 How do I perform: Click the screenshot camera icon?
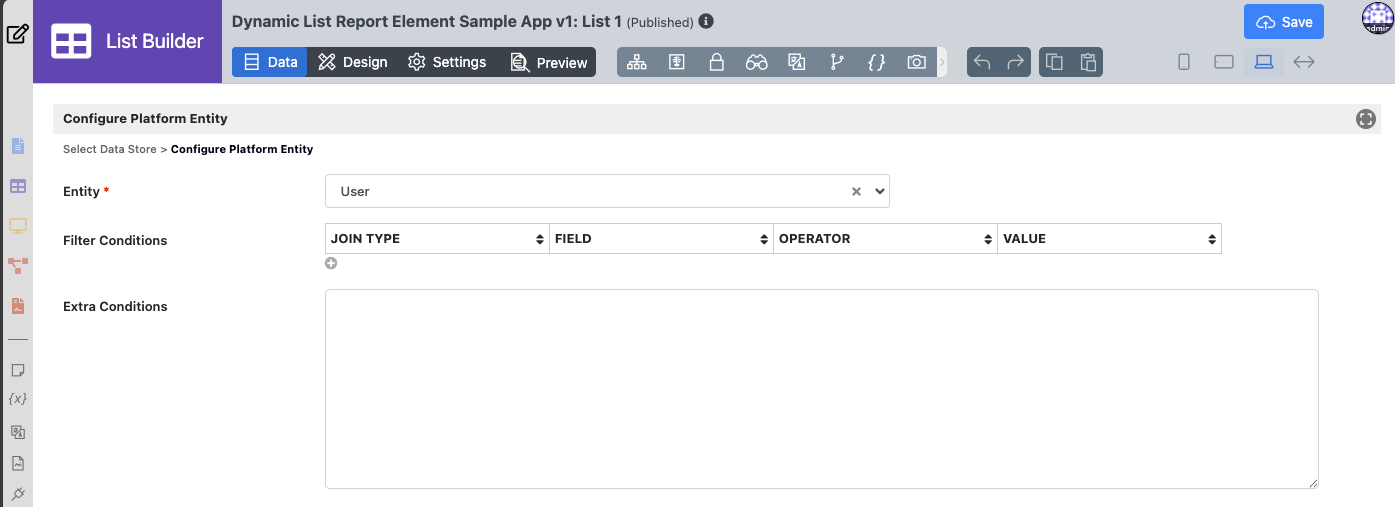[x=916, y=62]
